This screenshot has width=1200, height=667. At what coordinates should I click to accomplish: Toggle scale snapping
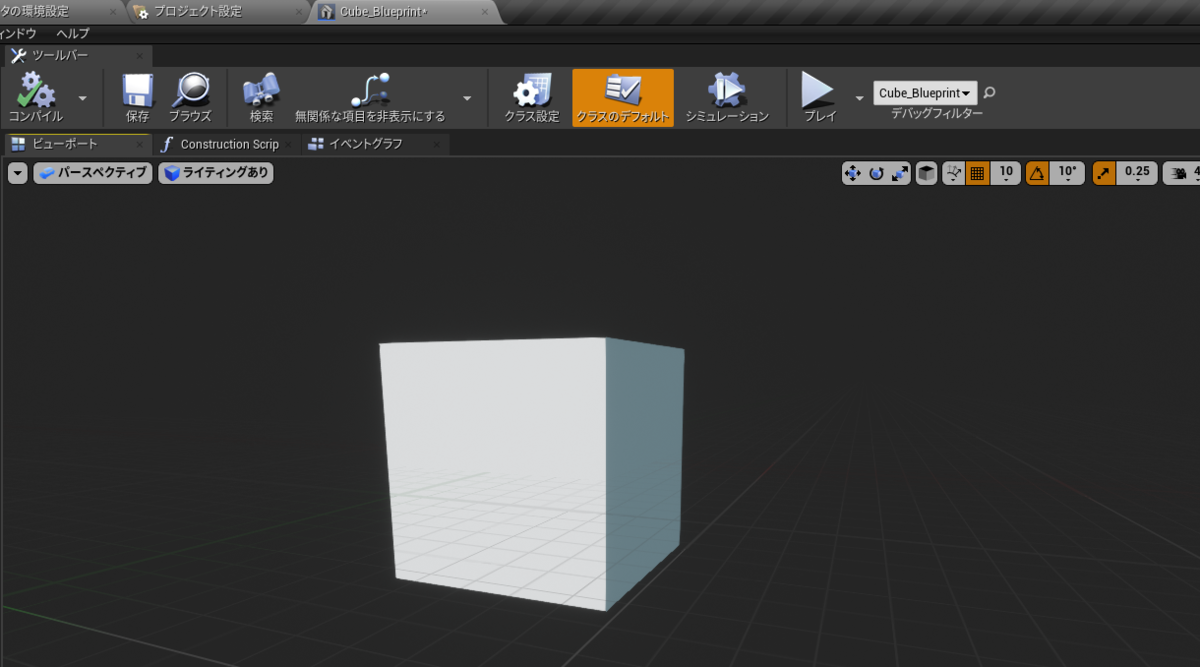pos(1103,173)
